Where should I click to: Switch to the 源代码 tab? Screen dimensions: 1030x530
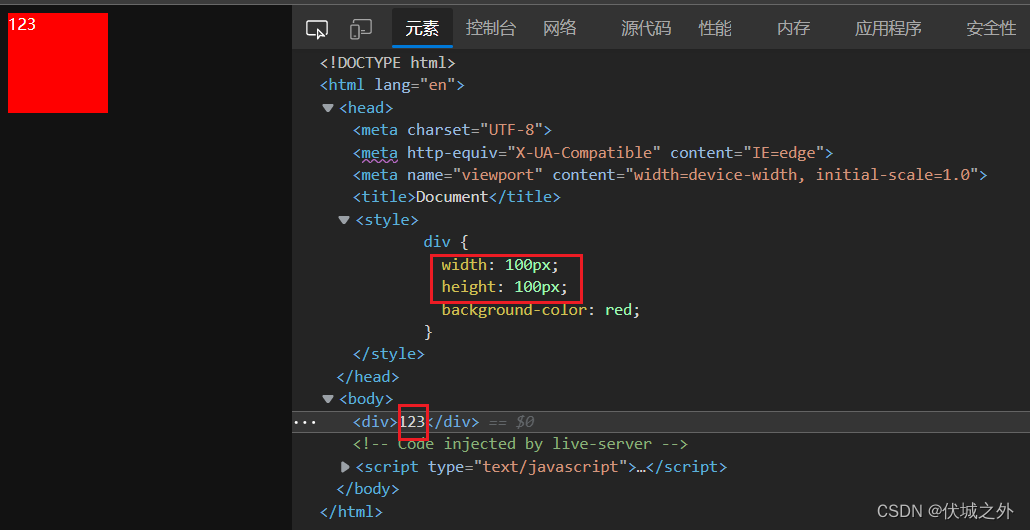646,28
